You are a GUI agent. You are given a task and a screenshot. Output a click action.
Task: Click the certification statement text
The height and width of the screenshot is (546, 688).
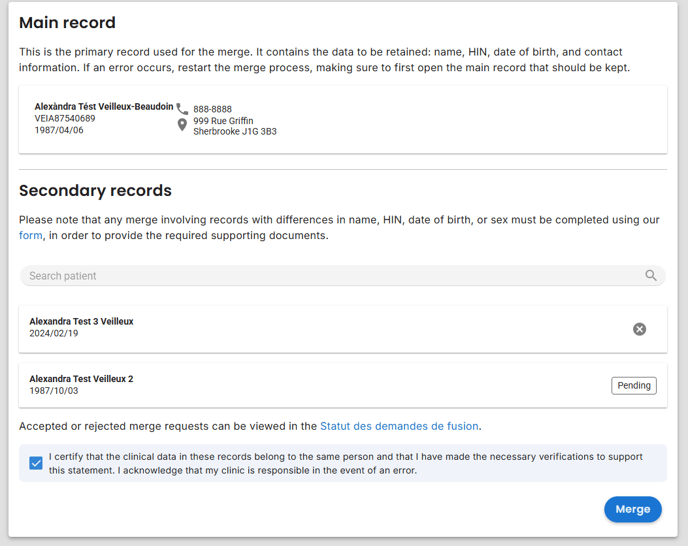coord(345,463)
